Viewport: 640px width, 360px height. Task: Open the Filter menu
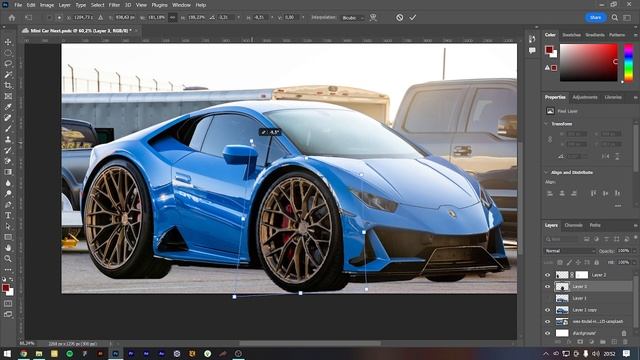114,5
